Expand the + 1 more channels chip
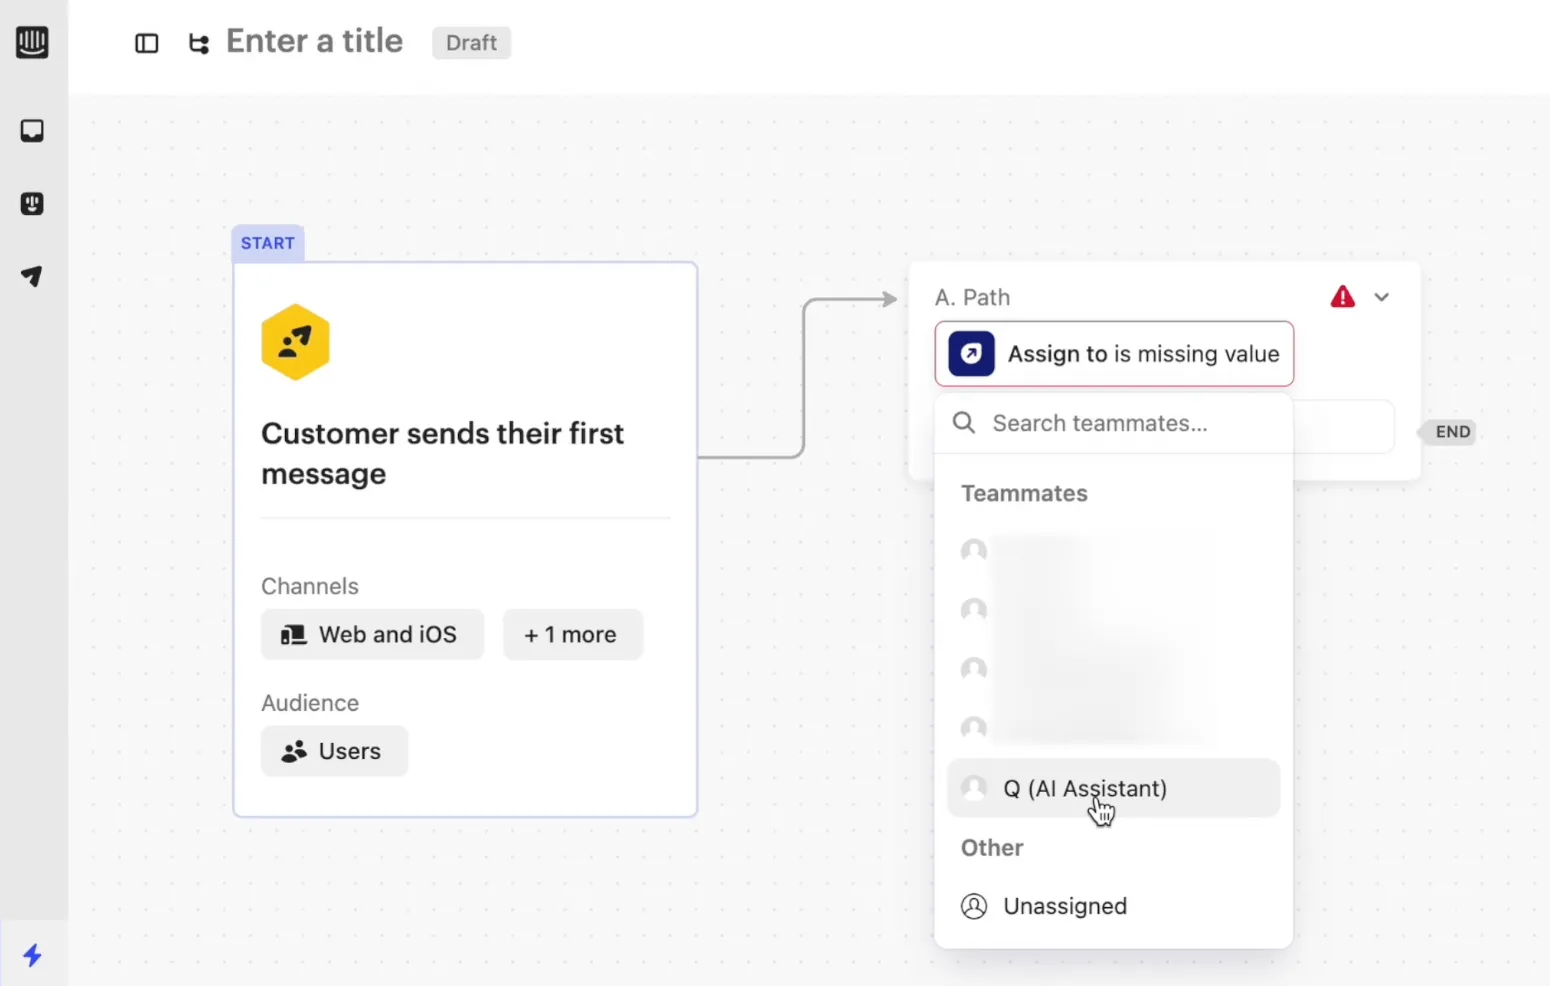This screenshot has height=986, width=1550. pos(572,635)
